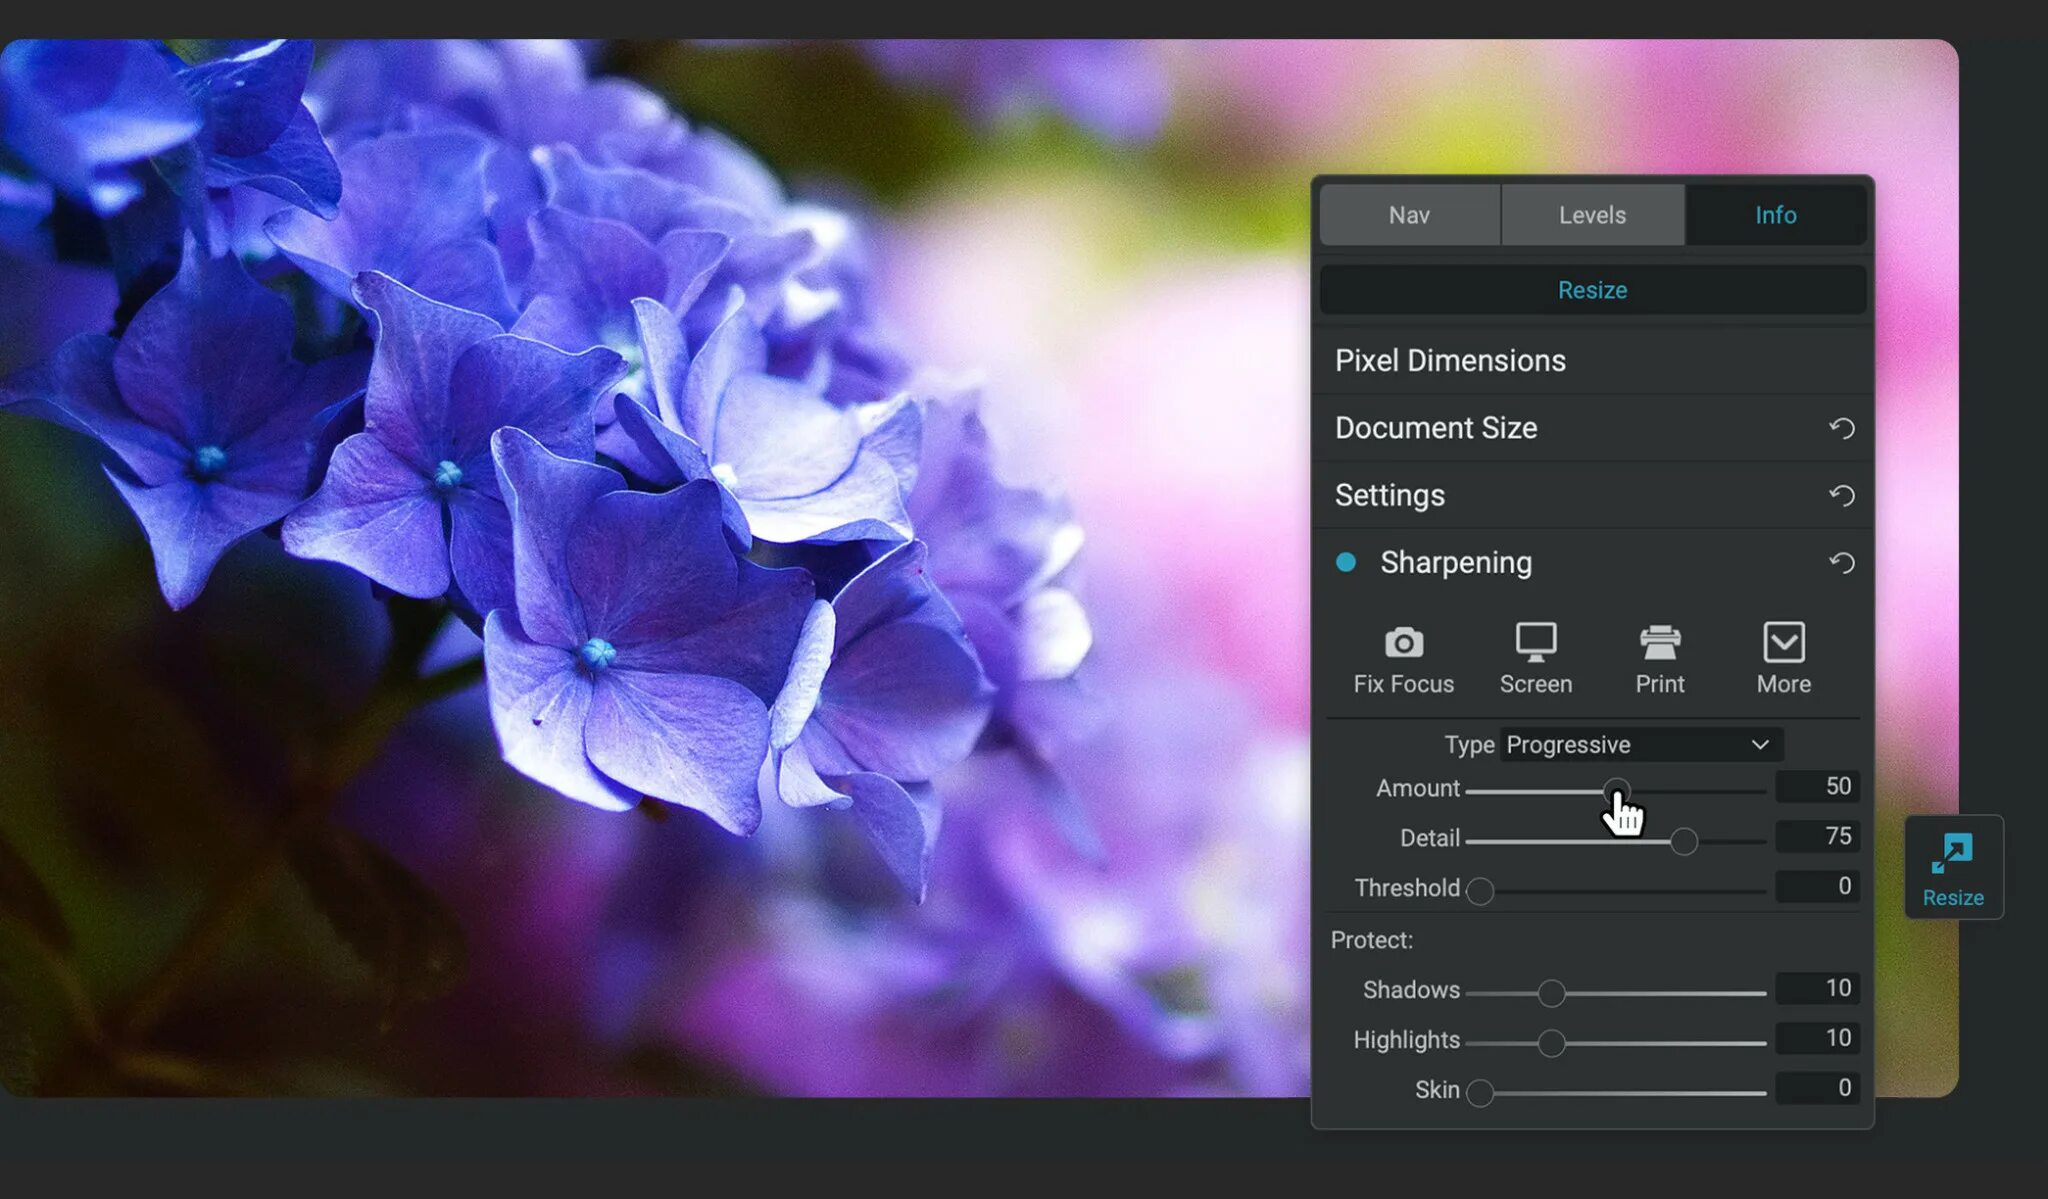Reset the Sharpening pane with arrow icon
This screenshot has width=2048, height=1199.
tap(1841, 563)
